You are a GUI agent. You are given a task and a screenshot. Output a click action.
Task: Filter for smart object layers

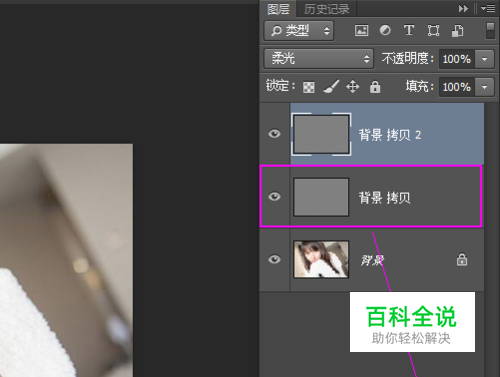(457, 31)
